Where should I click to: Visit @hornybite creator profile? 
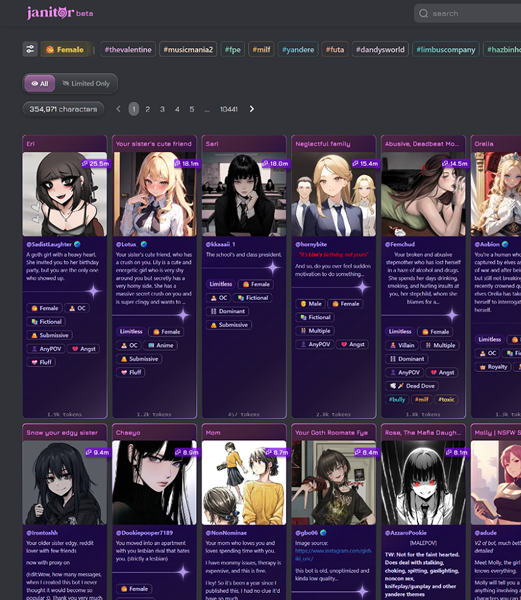311,244
